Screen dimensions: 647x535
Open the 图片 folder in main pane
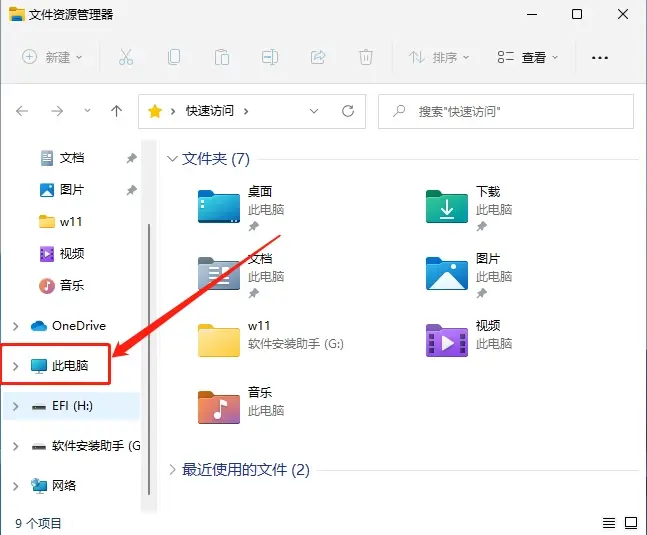[447, 273]
